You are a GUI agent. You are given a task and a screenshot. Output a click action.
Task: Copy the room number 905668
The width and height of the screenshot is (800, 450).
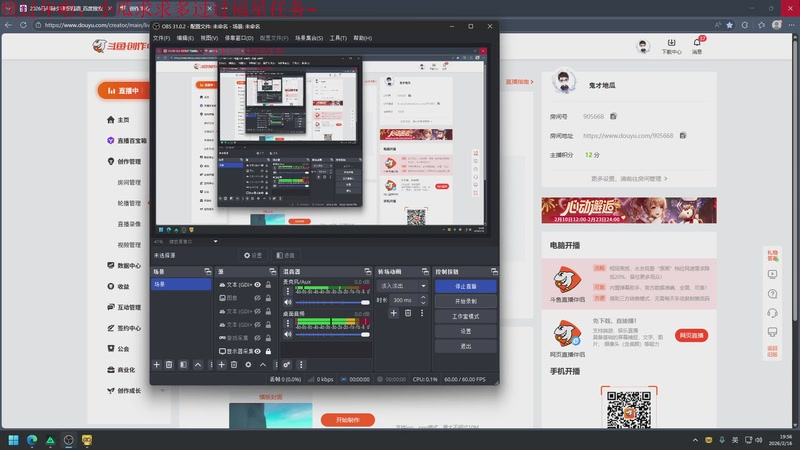coord(613,116)
